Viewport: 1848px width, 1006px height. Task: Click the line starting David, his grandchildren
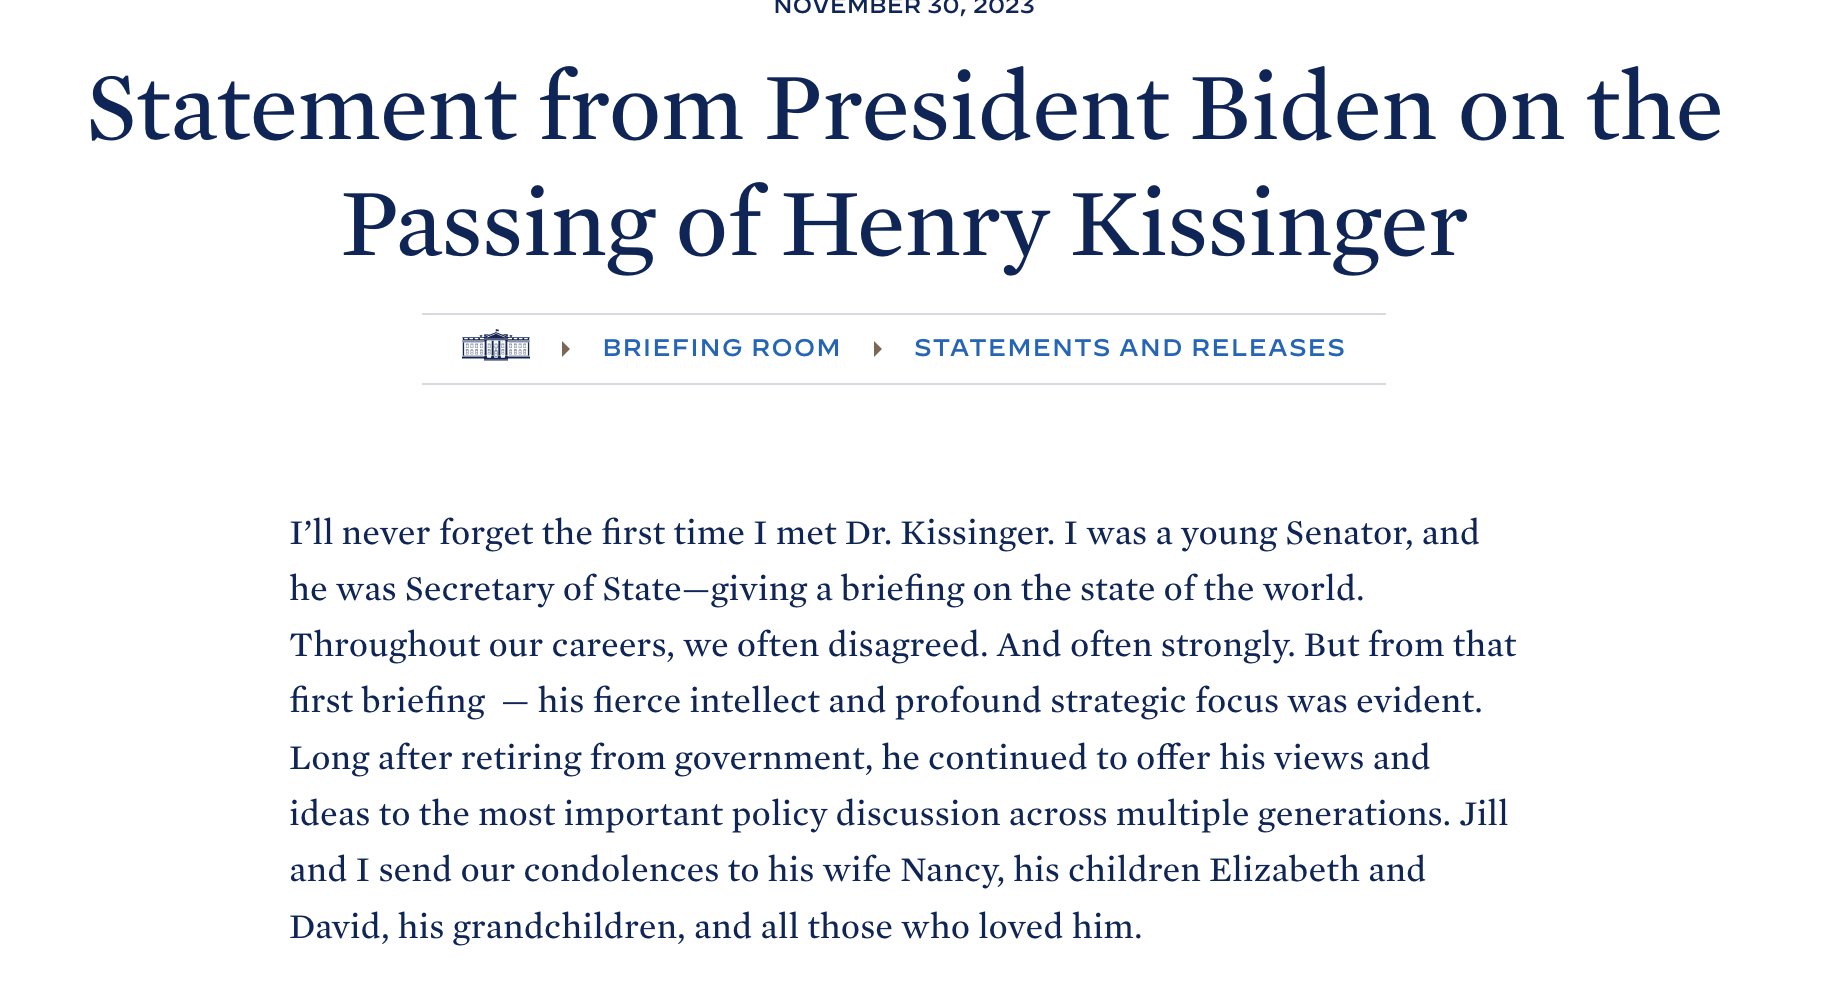click(x=716, y=927)
